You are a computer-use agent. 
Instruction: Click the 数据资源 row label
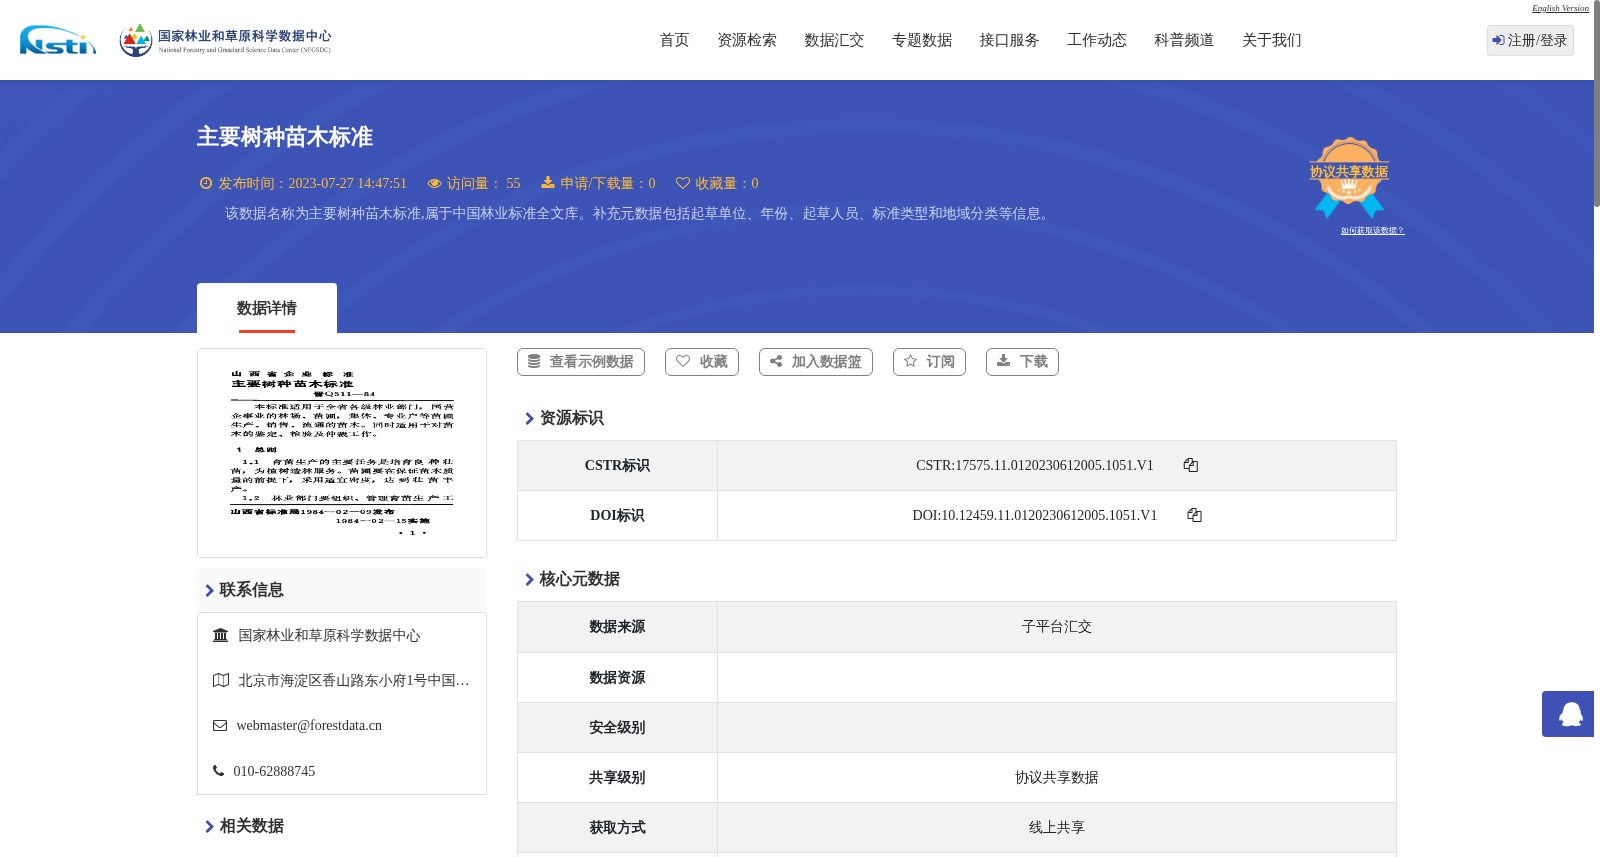click(x=617, y=678)
